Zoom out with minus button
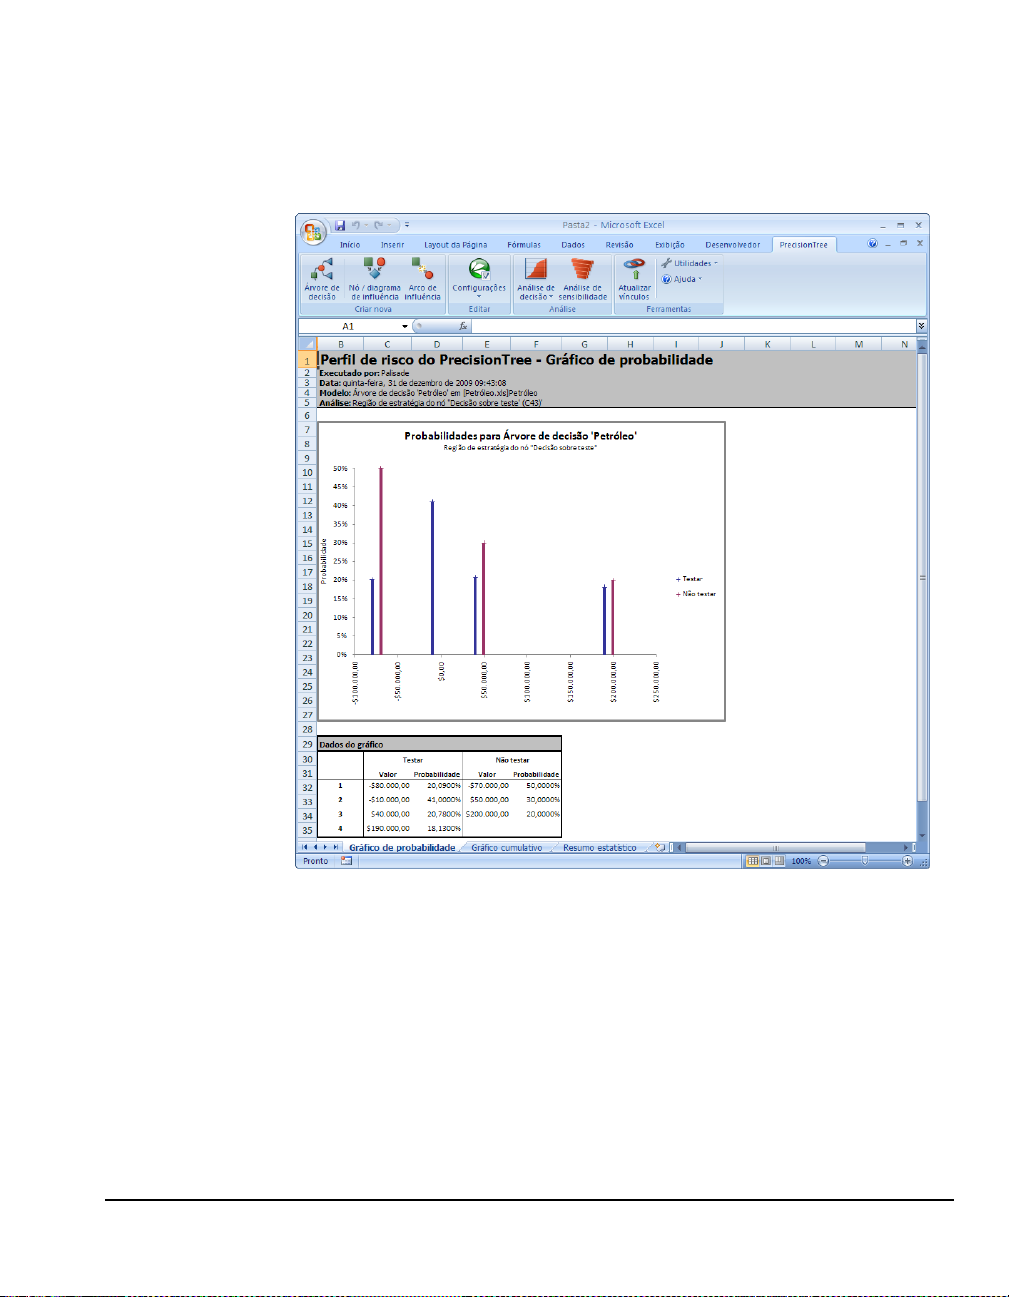This screenshot has width=1009, height=1297. (823, 861)
